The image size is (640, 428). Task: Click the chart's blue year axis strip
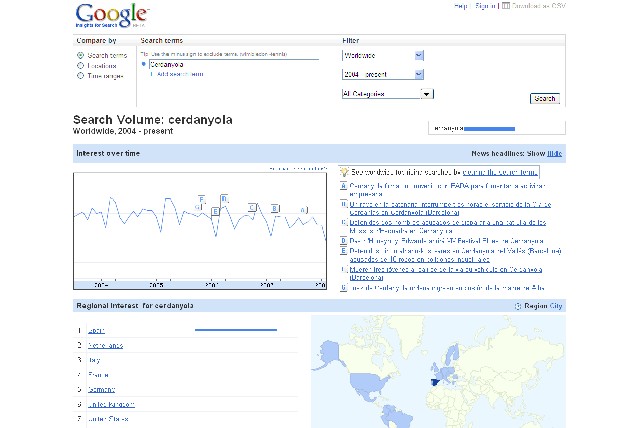[x=200, y=285]
